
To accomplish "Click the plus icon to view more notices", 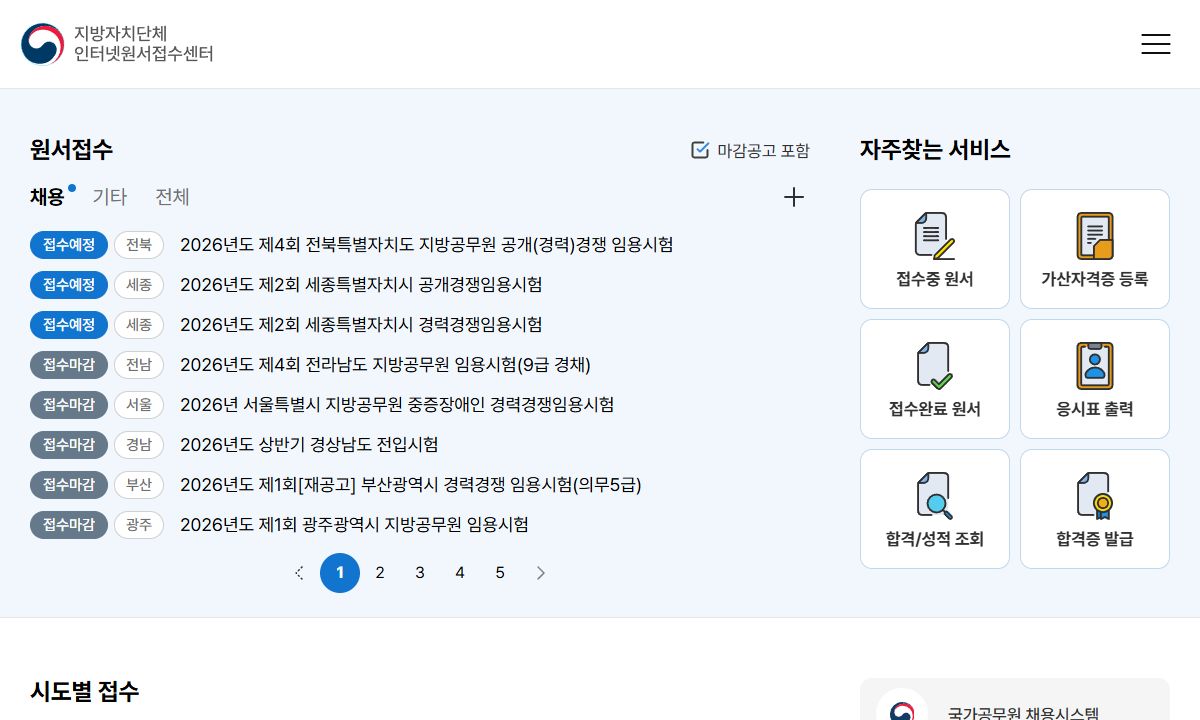I will (x=794, y=197).
